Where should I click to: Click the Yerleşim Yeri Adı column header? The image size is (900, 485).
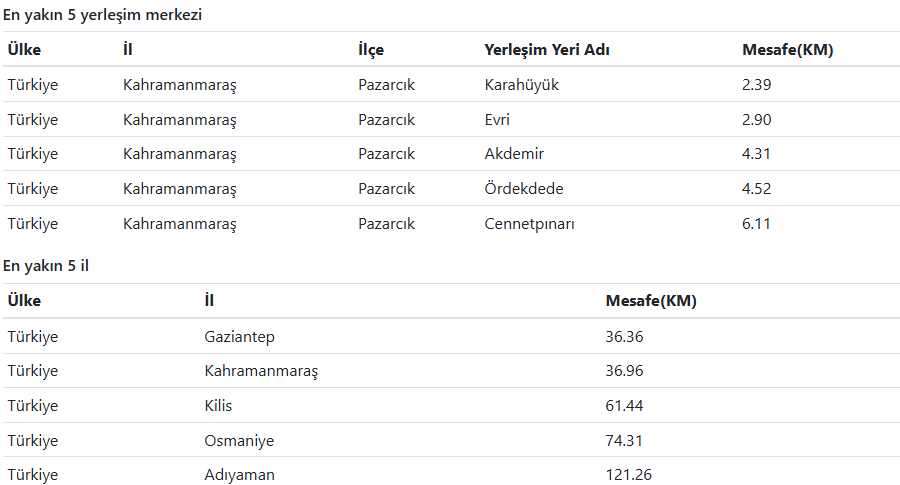click(x=546, y=50)
